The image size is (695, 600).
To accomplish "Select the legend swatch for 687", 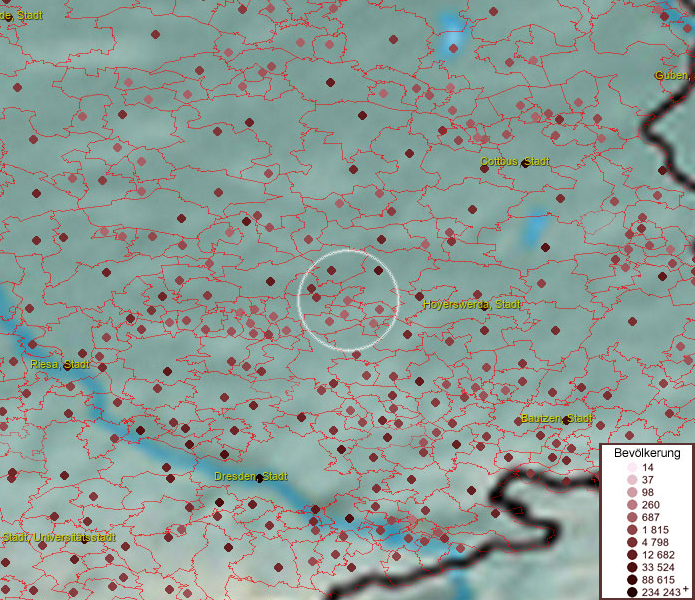I will [632, 517].
